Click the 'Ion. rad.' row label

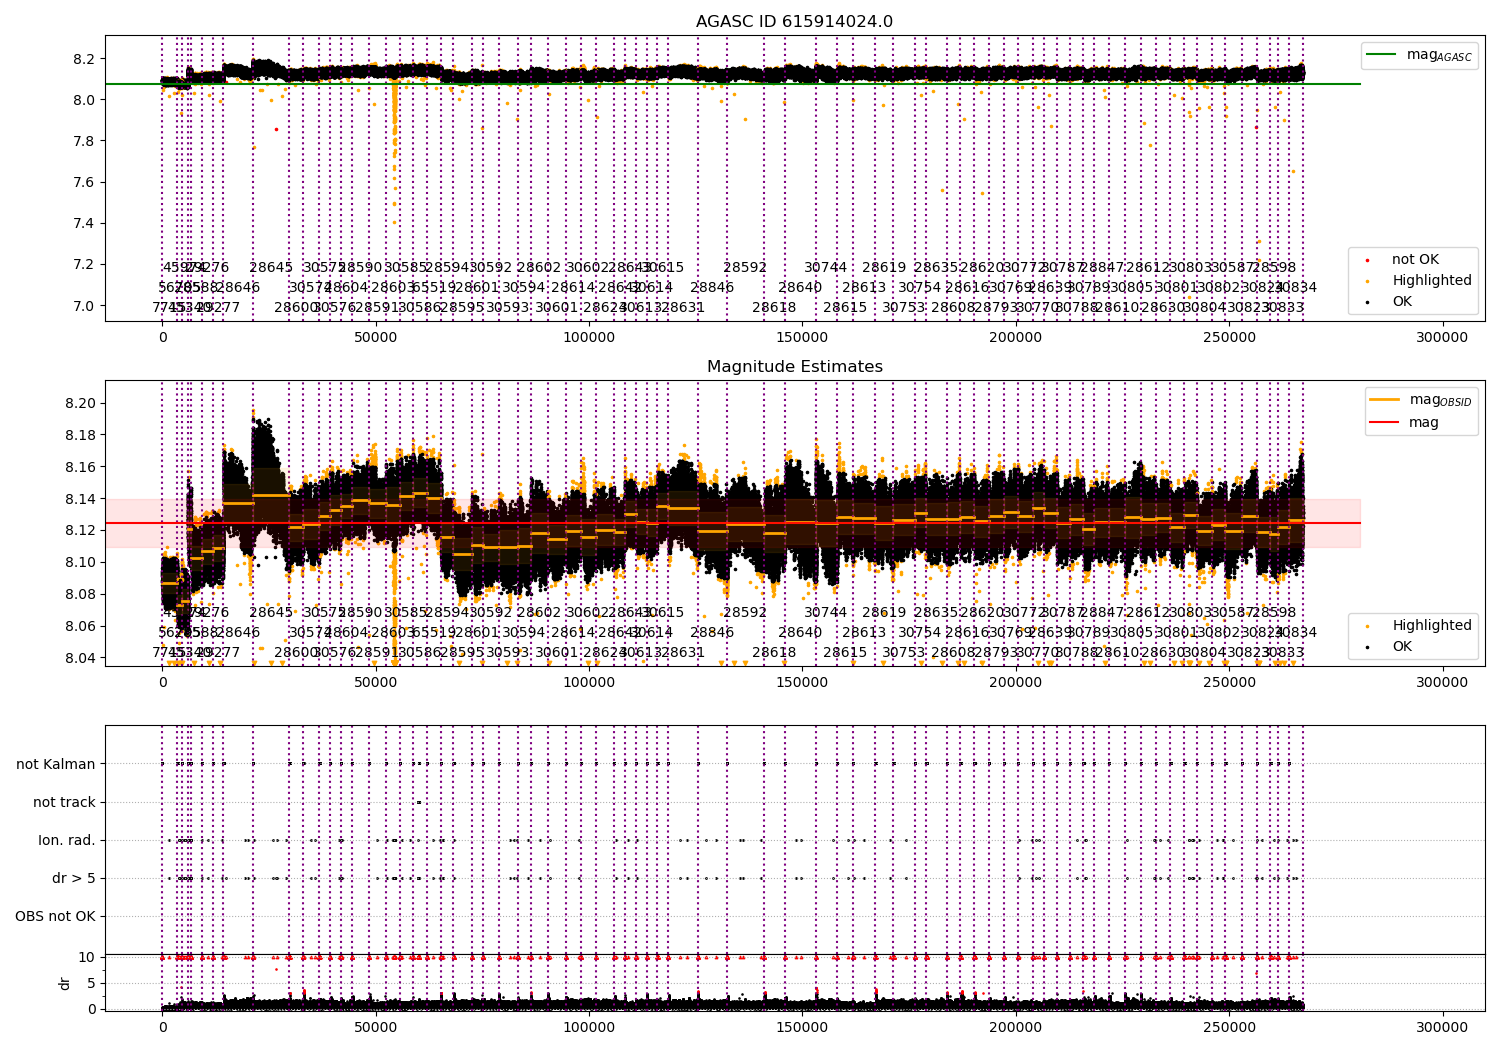67,841
